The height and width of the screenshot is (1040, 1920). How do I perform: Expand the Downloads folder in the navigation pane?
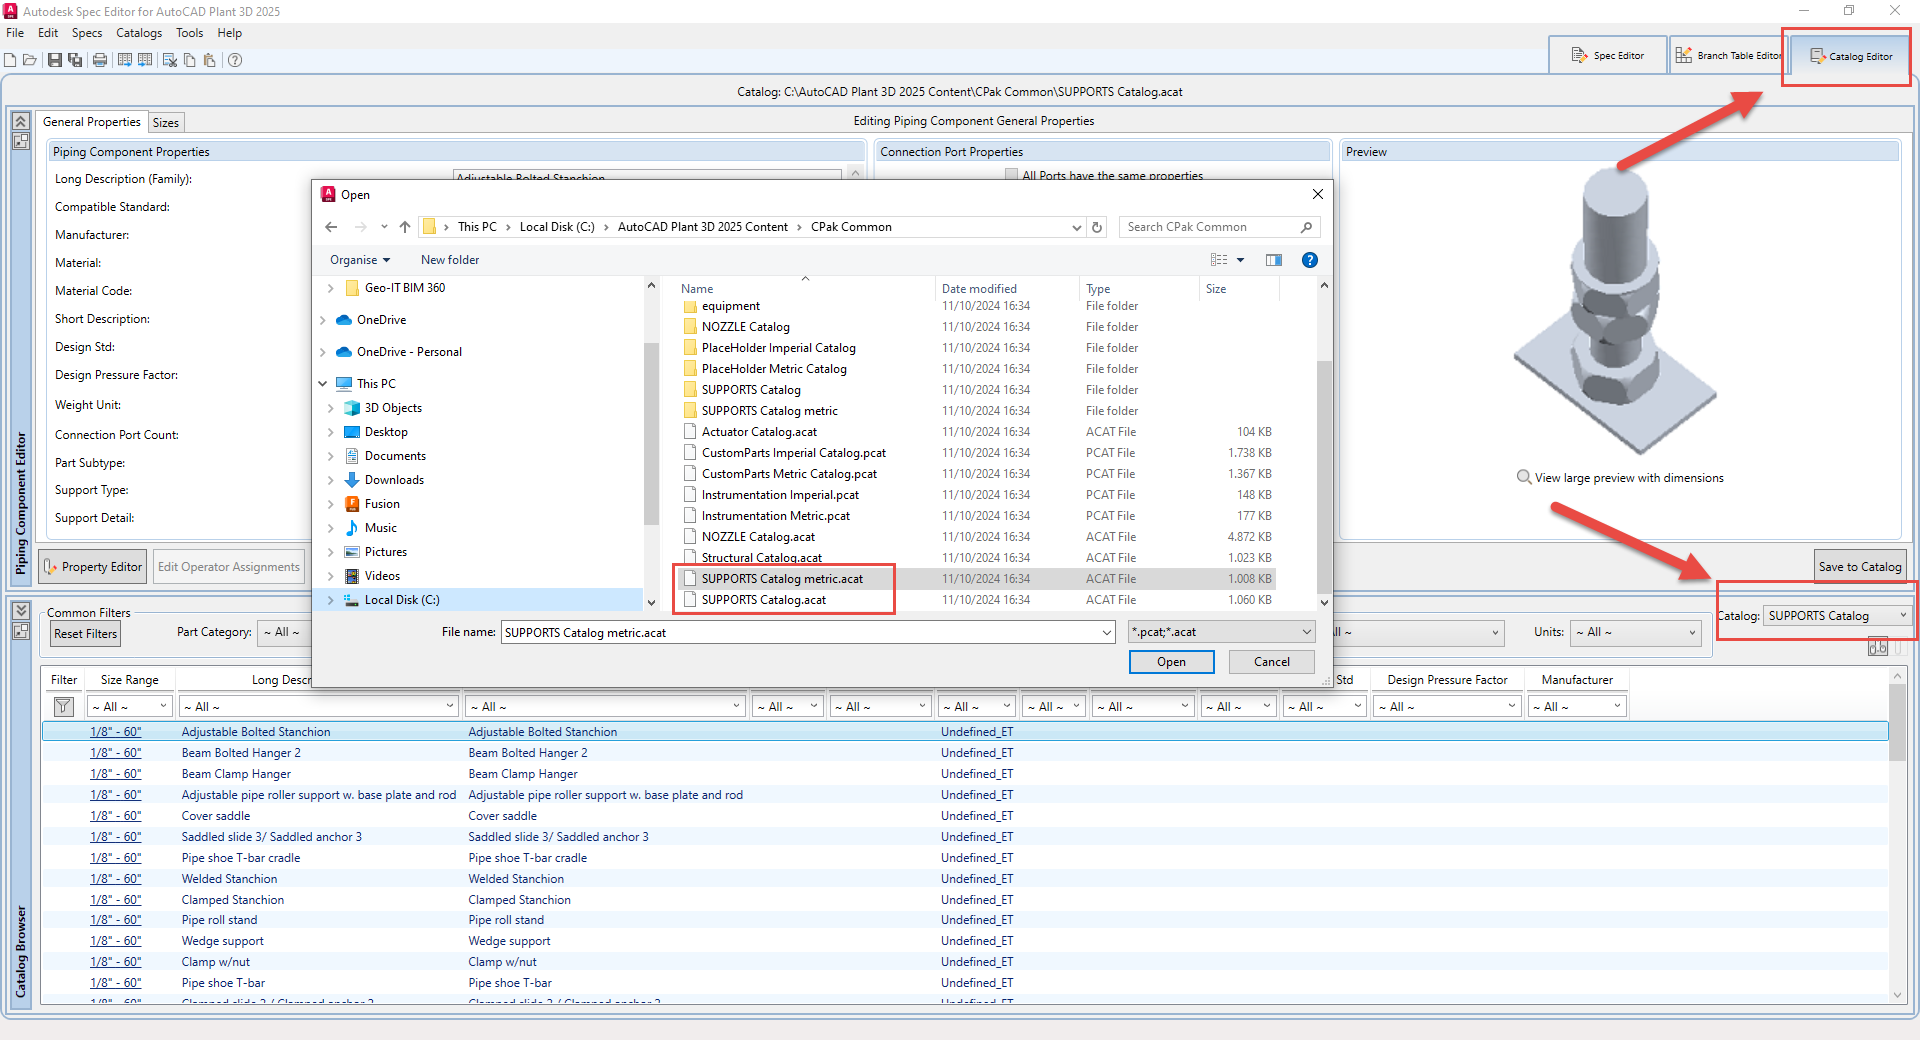[331, 479]
